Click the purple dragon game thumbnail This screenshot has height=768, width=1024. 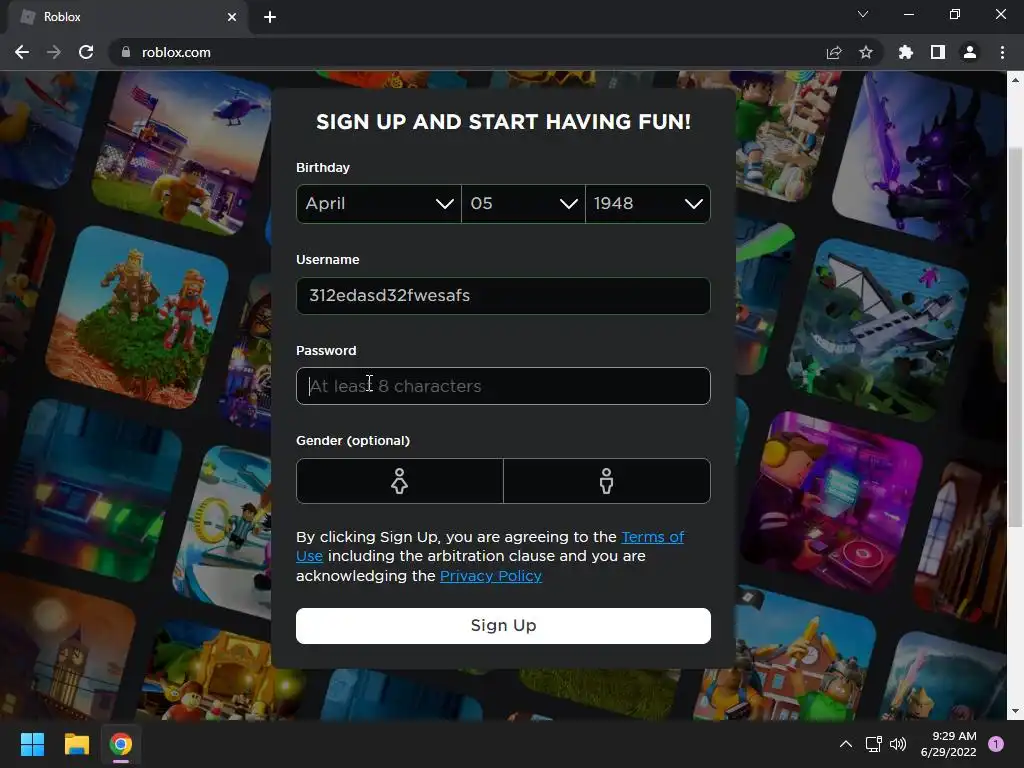click(918, 155)
